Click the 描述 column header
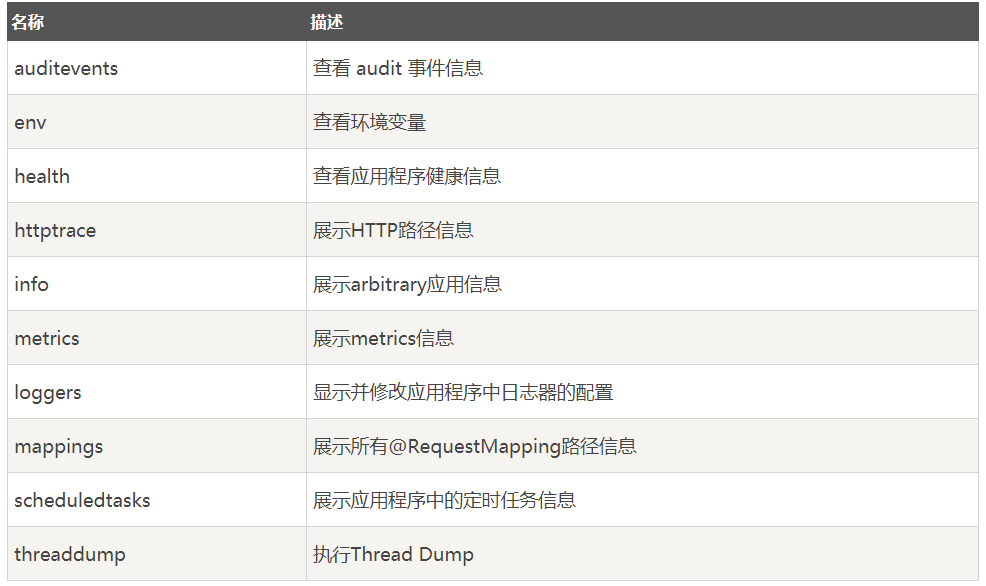The image size is (986, 586). point(642,22)
